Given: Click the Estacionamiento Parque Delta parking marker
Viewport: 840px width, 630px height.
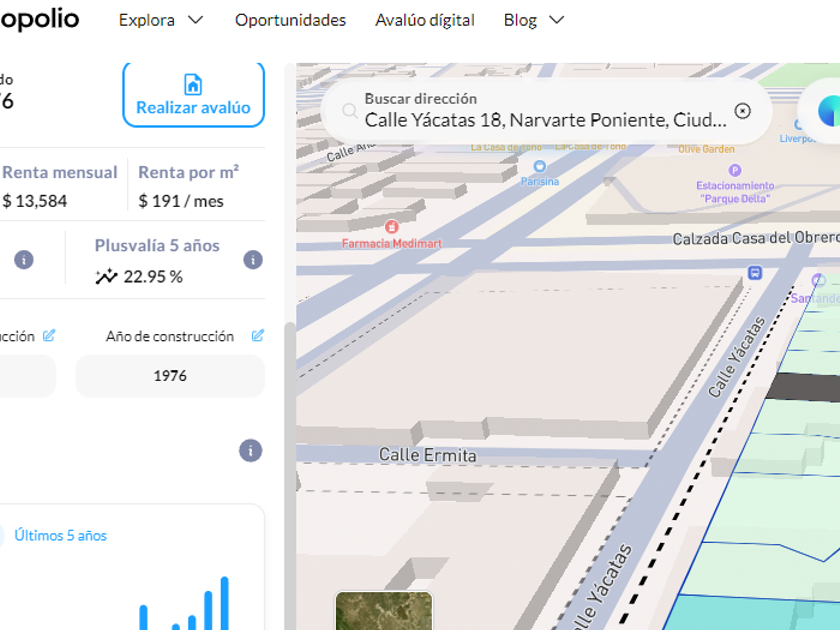Looking at the screenshot, I should (735, 170).
